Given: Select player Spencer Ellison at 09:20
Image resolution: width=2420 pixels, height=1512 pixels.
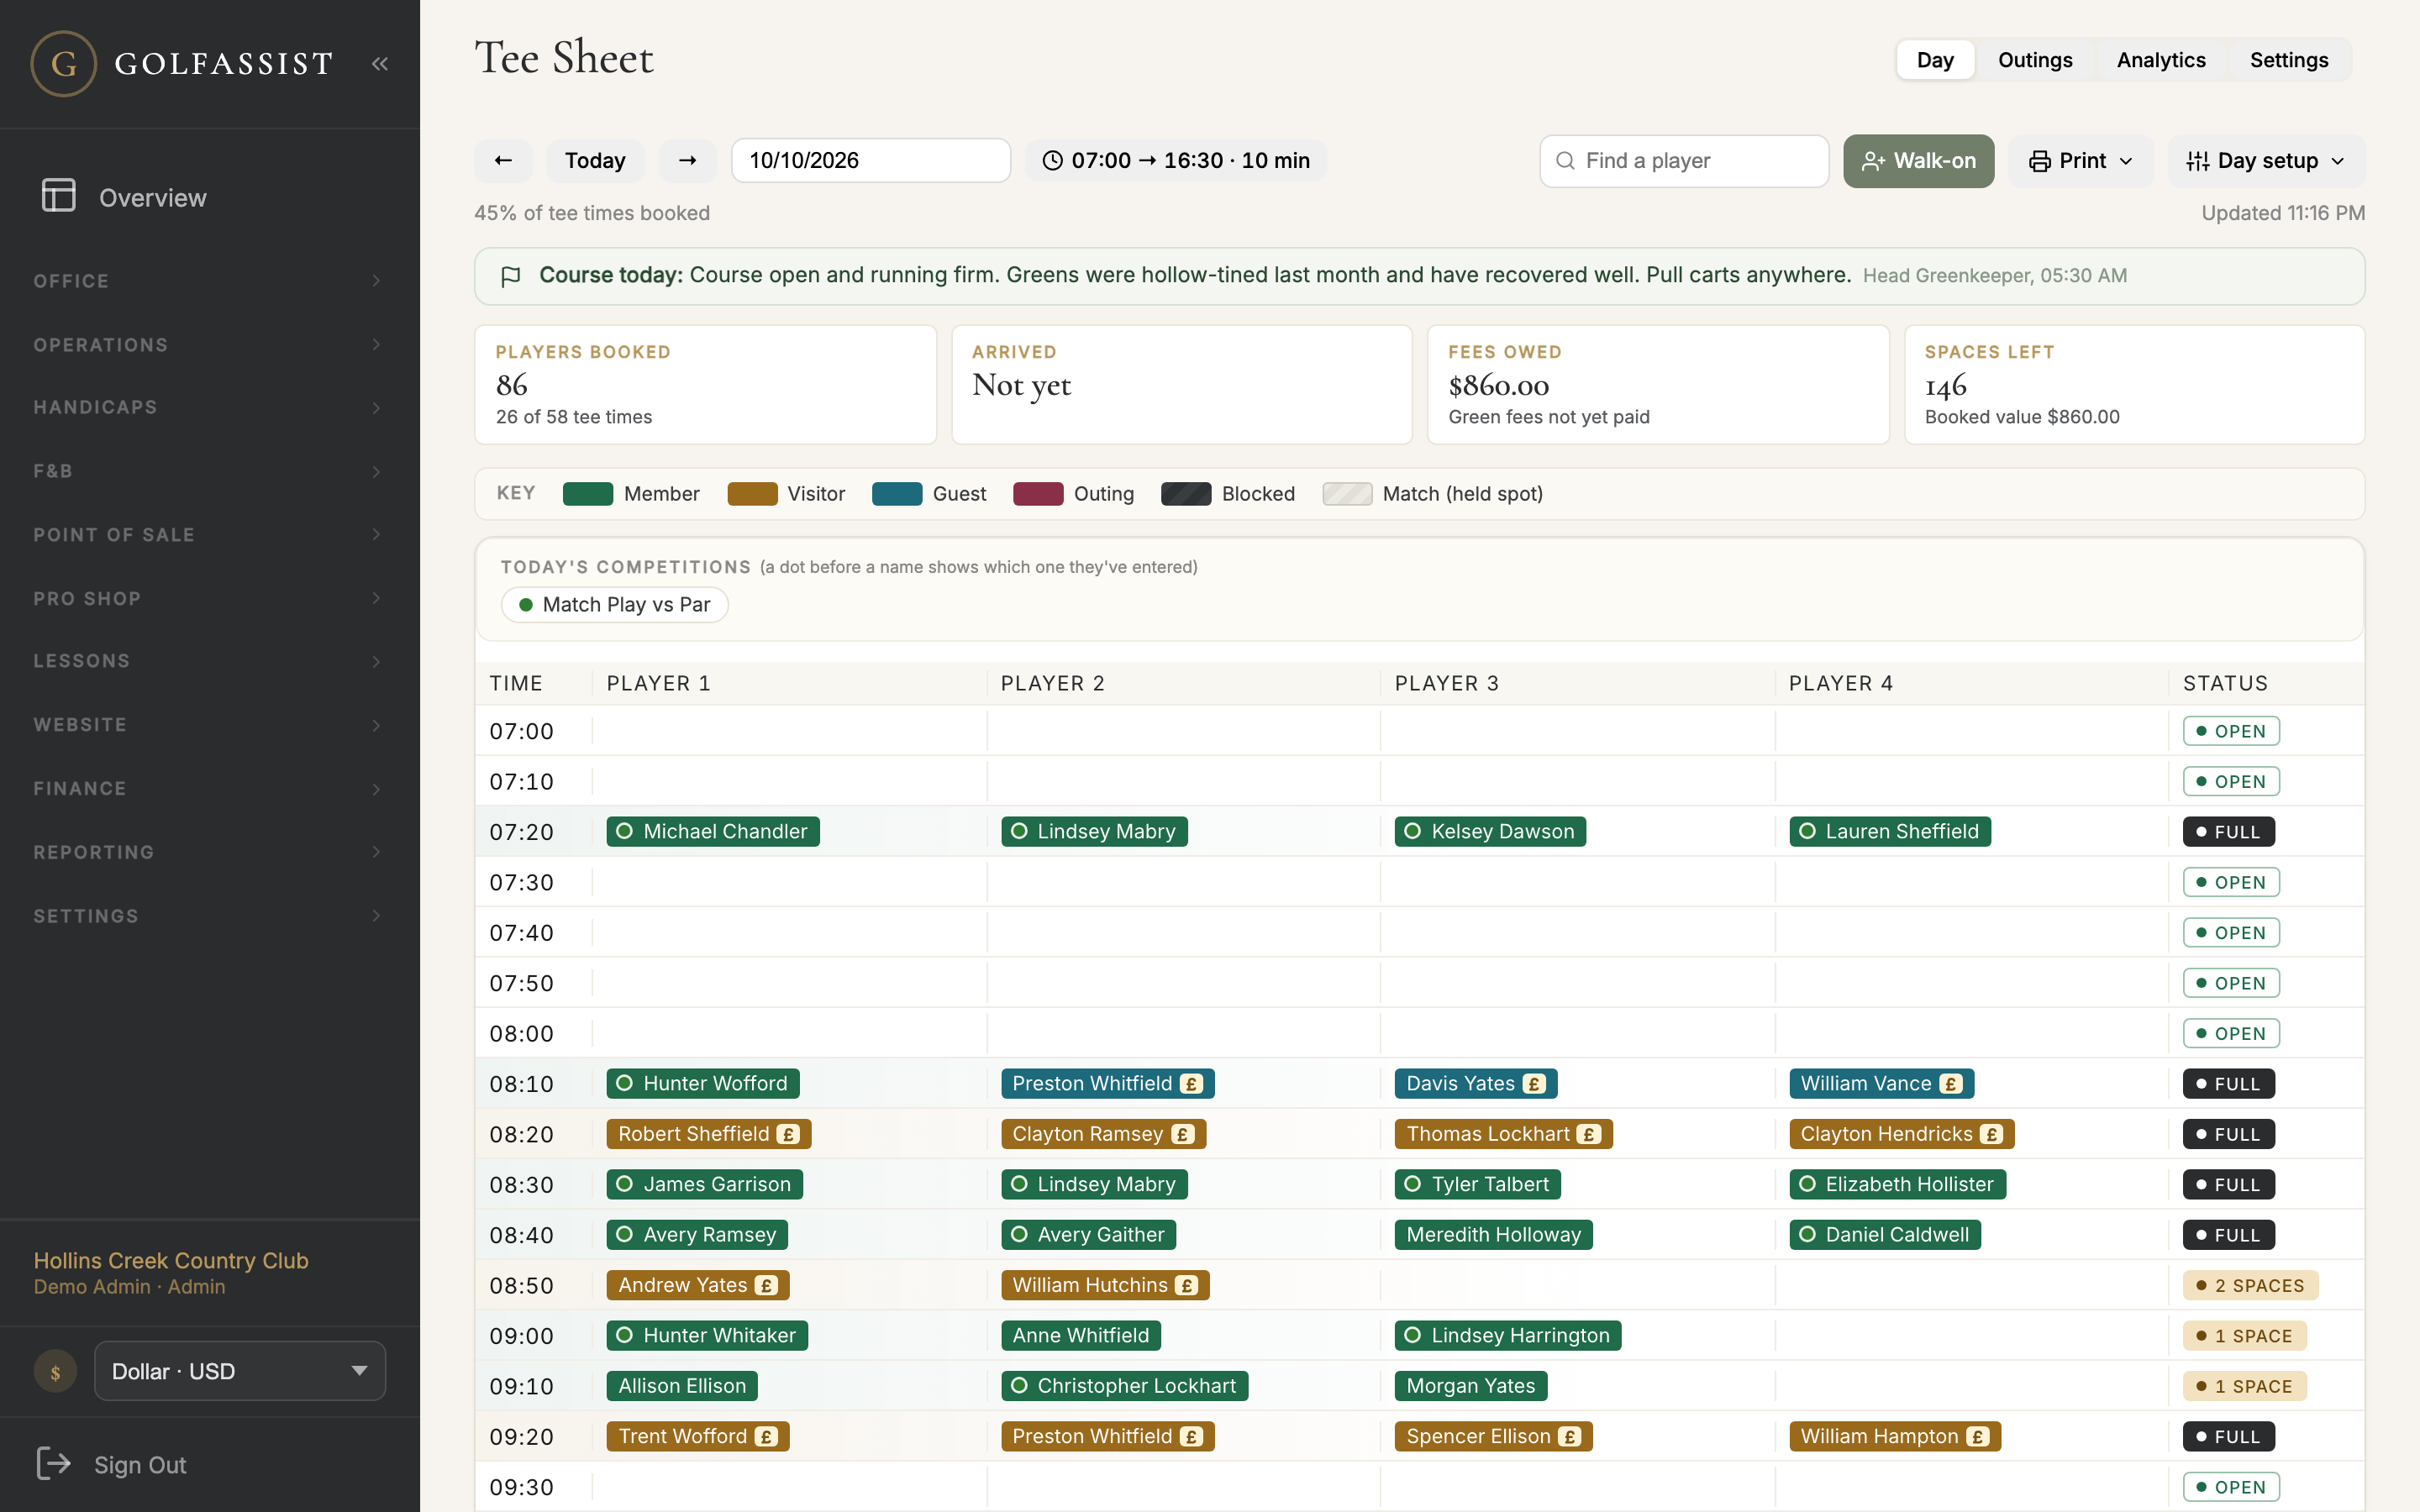Looking at the screenshot, I should point(1493,1437).
